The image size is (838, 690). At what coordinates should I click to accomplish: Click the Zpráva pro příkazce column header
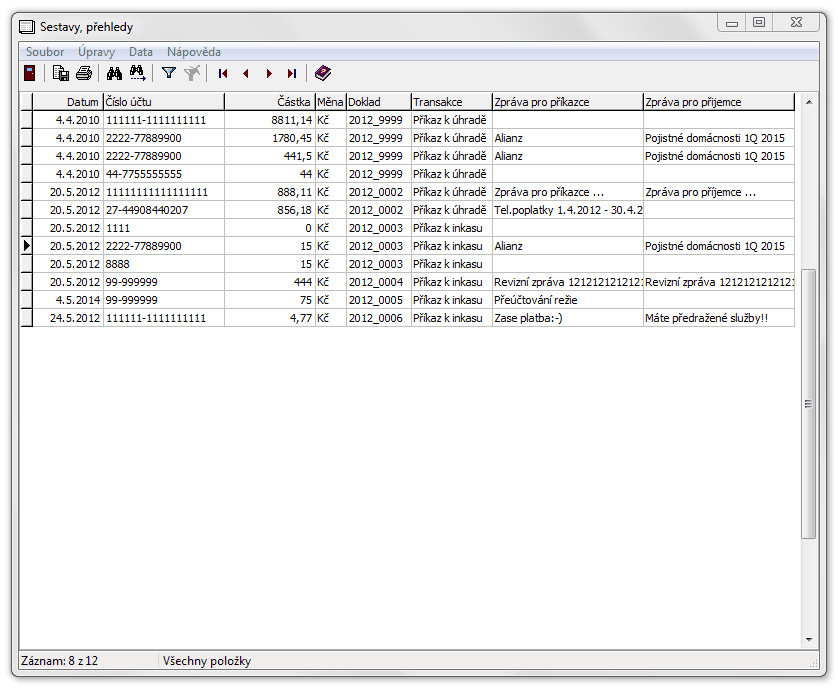tap(568, 102)
